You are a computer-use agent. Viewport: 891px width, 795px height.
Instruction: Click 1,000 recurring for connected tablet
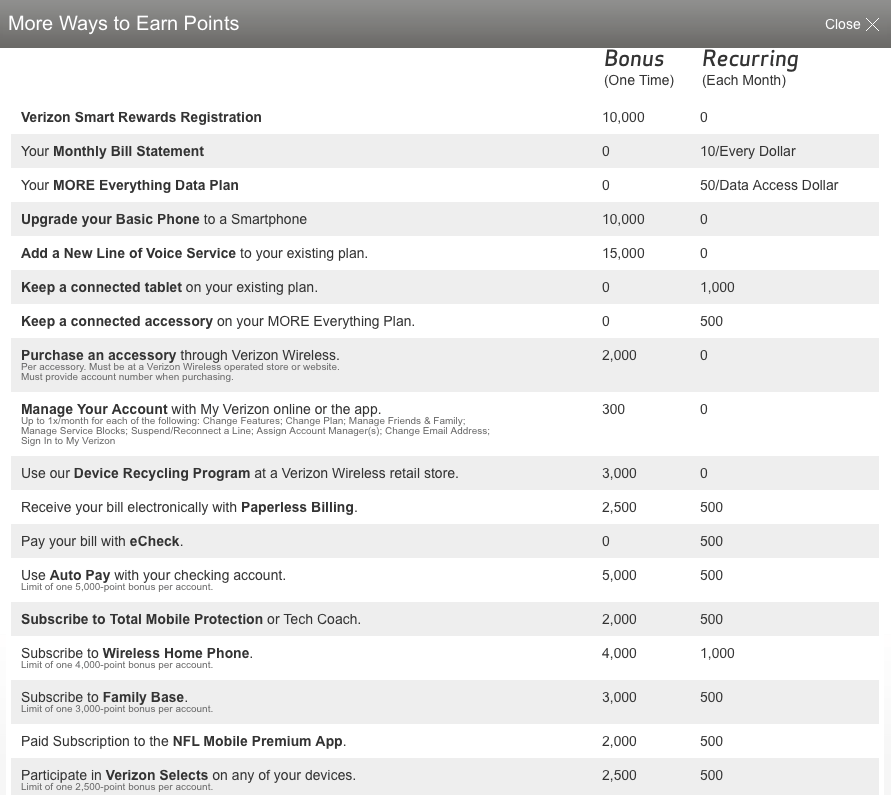pyautogui.click(x=717, y=288)
